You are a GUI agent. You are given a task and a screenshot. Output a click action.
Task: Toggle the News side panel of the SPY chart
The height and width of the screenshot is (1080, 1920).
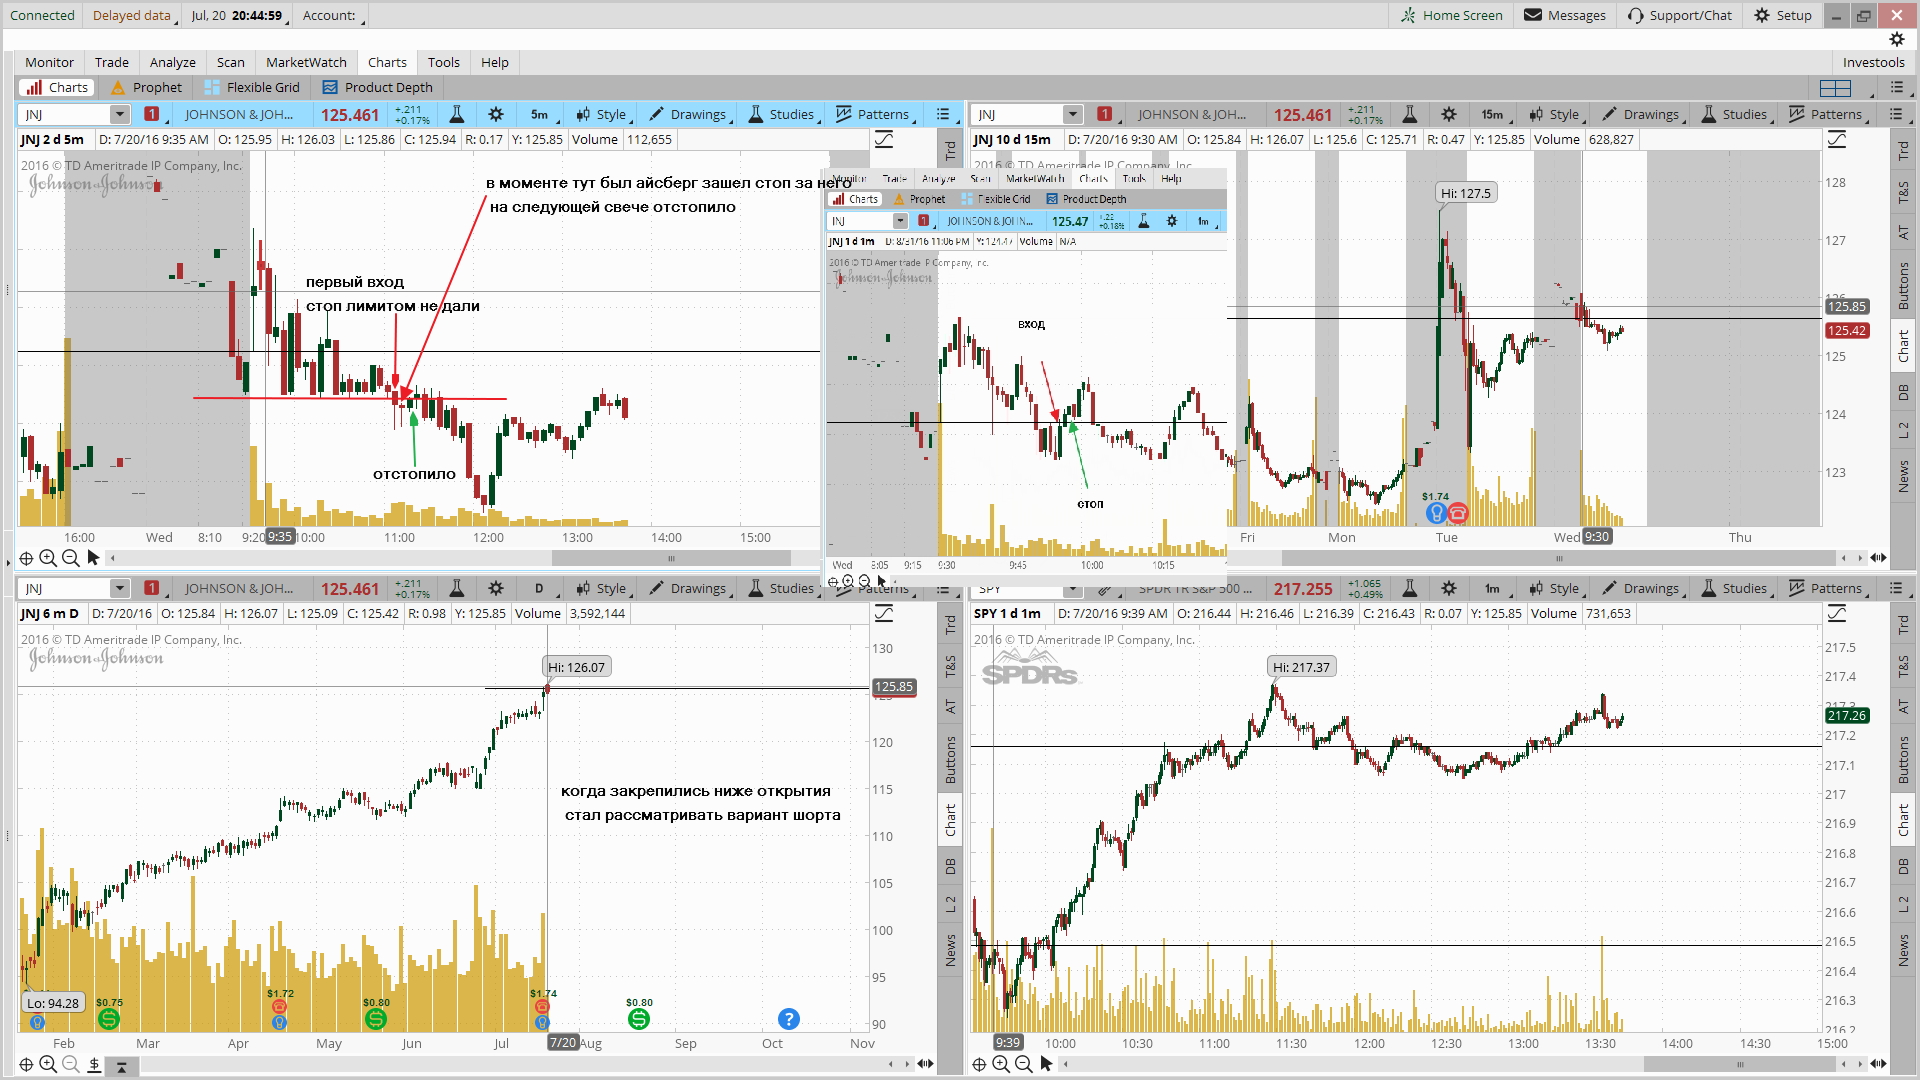(1903, 950)
